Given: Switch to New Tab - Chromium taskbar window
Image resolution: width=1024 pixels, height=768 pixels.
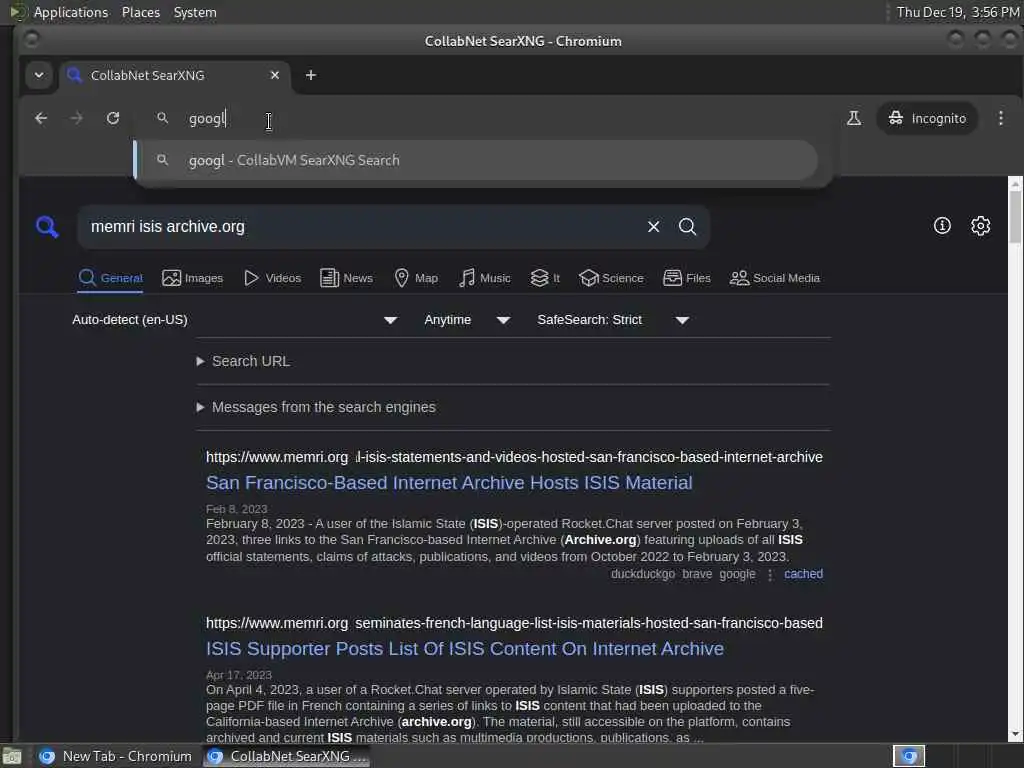Looking at the screenshot, I should coord(116,756).
